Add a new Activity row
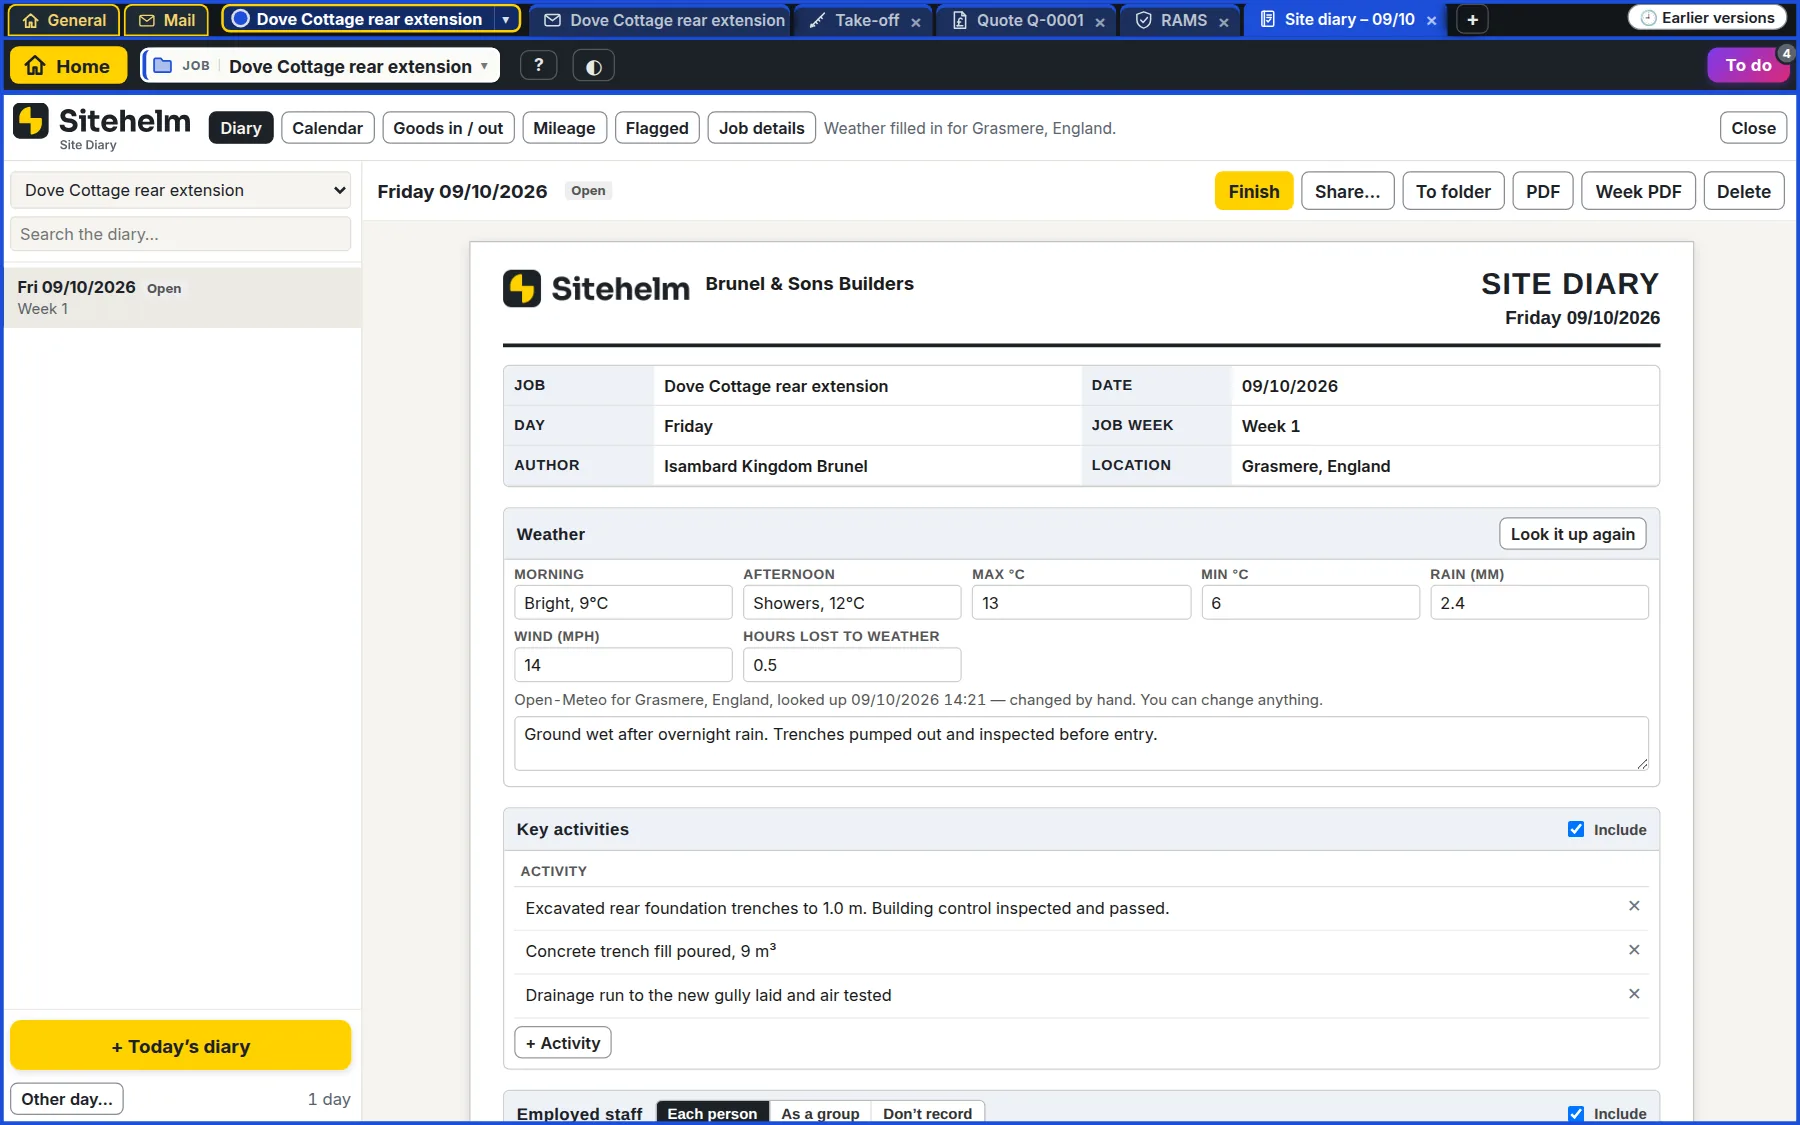The width and height of the screenshot is (1800, 1125). tap(563, 1043)
